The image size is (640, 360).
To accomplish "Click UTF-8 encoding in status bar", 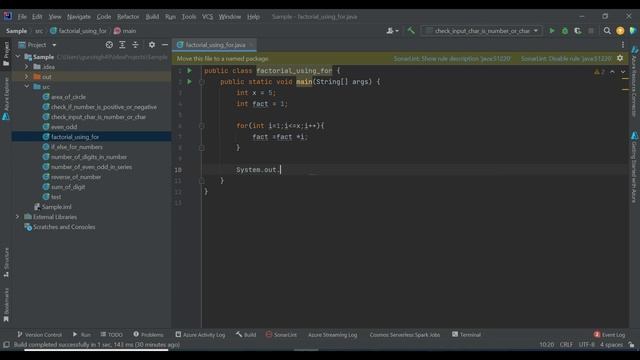I will point(587,345).
